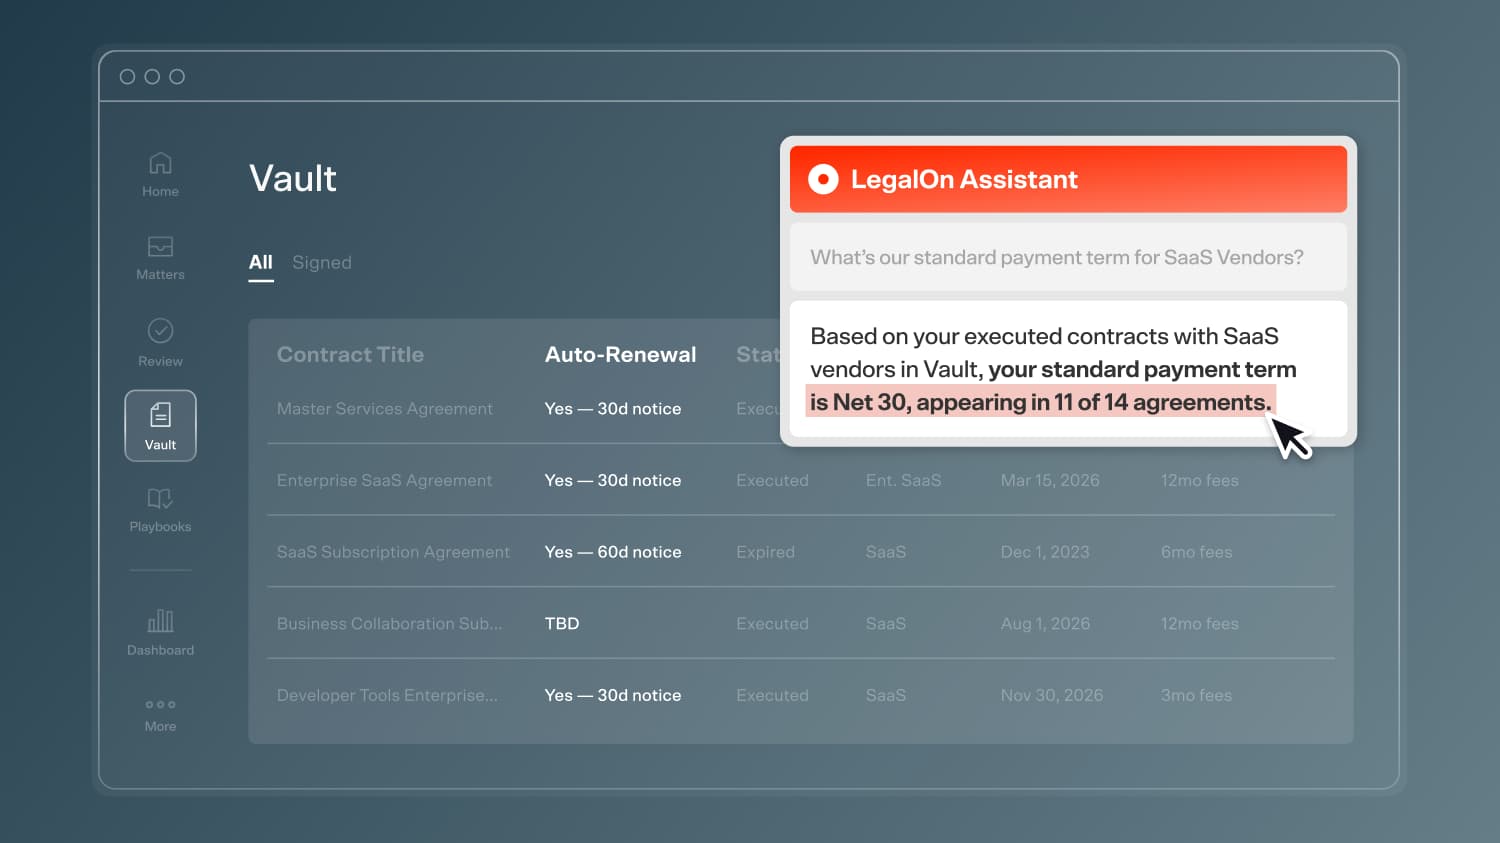Click the third window control circle
This screenshot has width=1500, height=843.
(177, 77)
